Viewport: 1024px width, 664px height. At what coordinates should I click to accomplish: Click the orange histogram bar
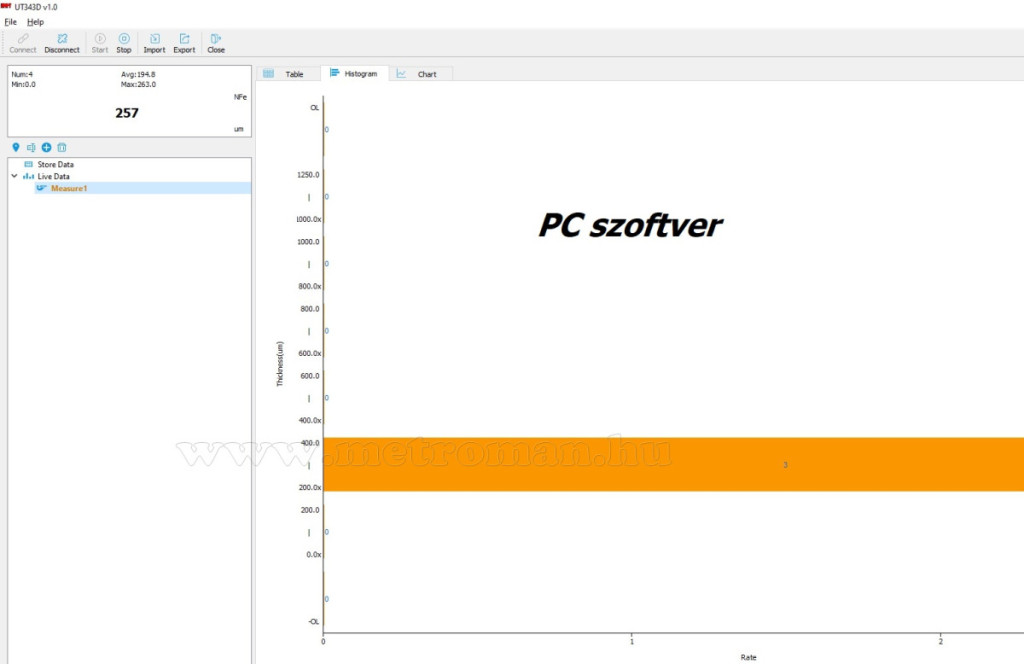(672, 464)
